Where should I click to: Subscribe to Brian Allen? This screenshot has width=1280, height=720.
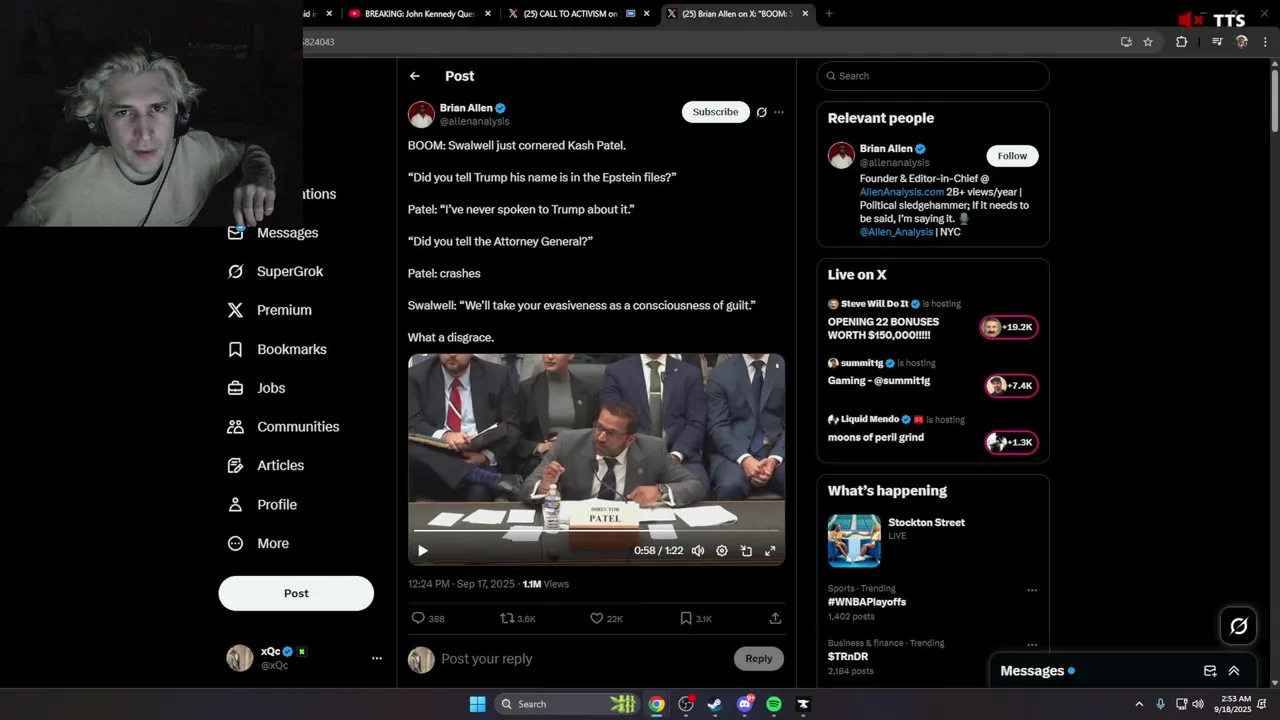click(715, 112)
